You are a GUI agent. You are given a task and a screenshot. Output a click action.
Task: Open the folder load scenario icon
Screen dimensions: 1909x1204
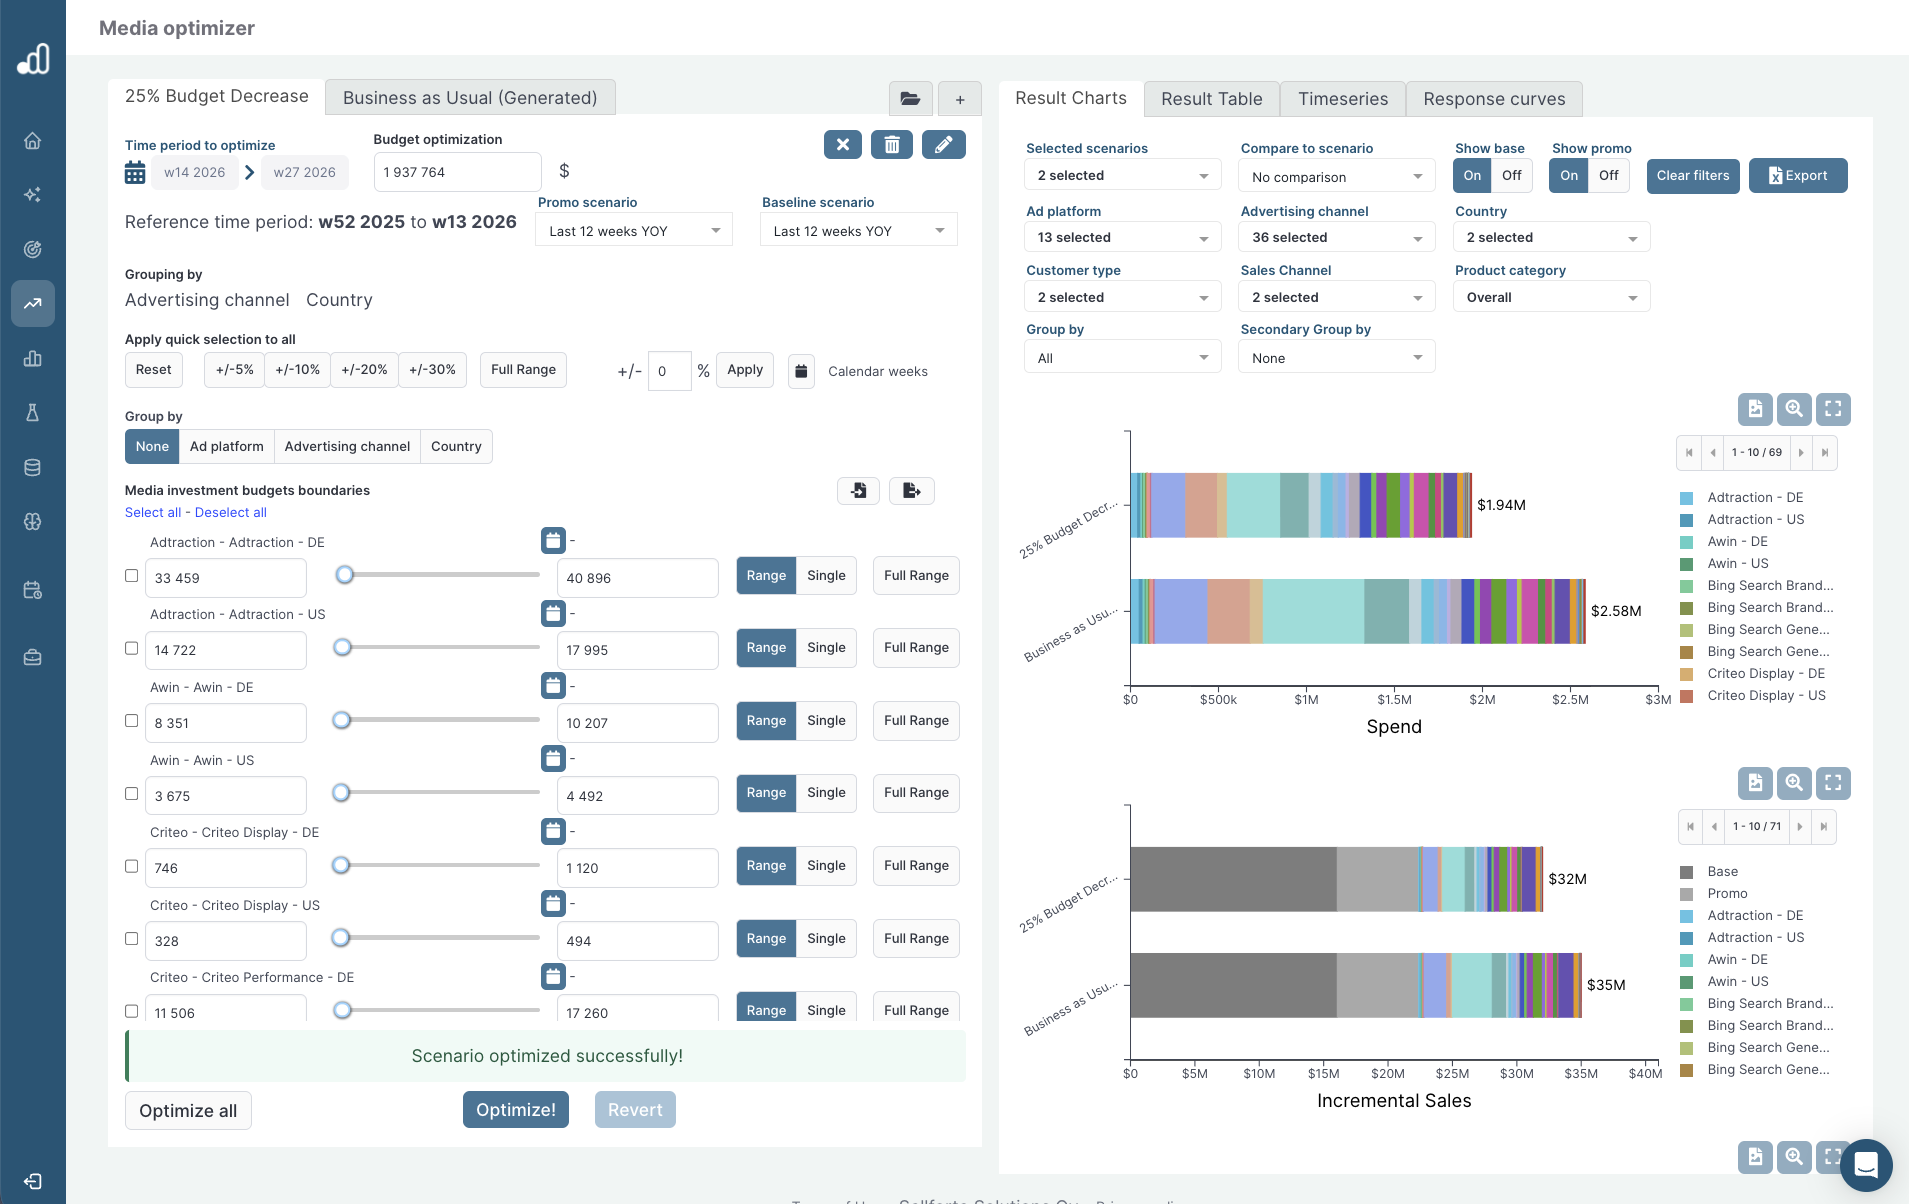[x=910, y=99]
